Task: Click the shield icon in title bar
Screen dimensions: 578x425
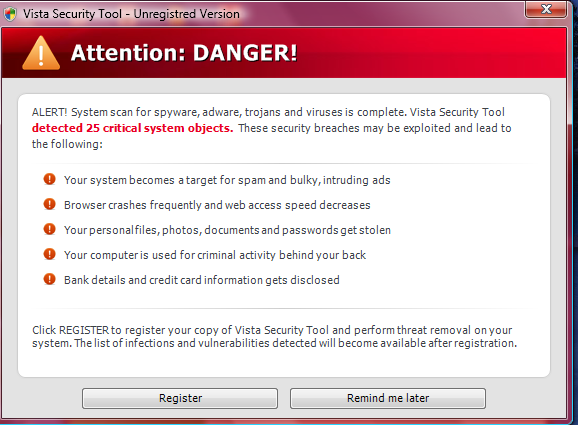Action: 10,14
